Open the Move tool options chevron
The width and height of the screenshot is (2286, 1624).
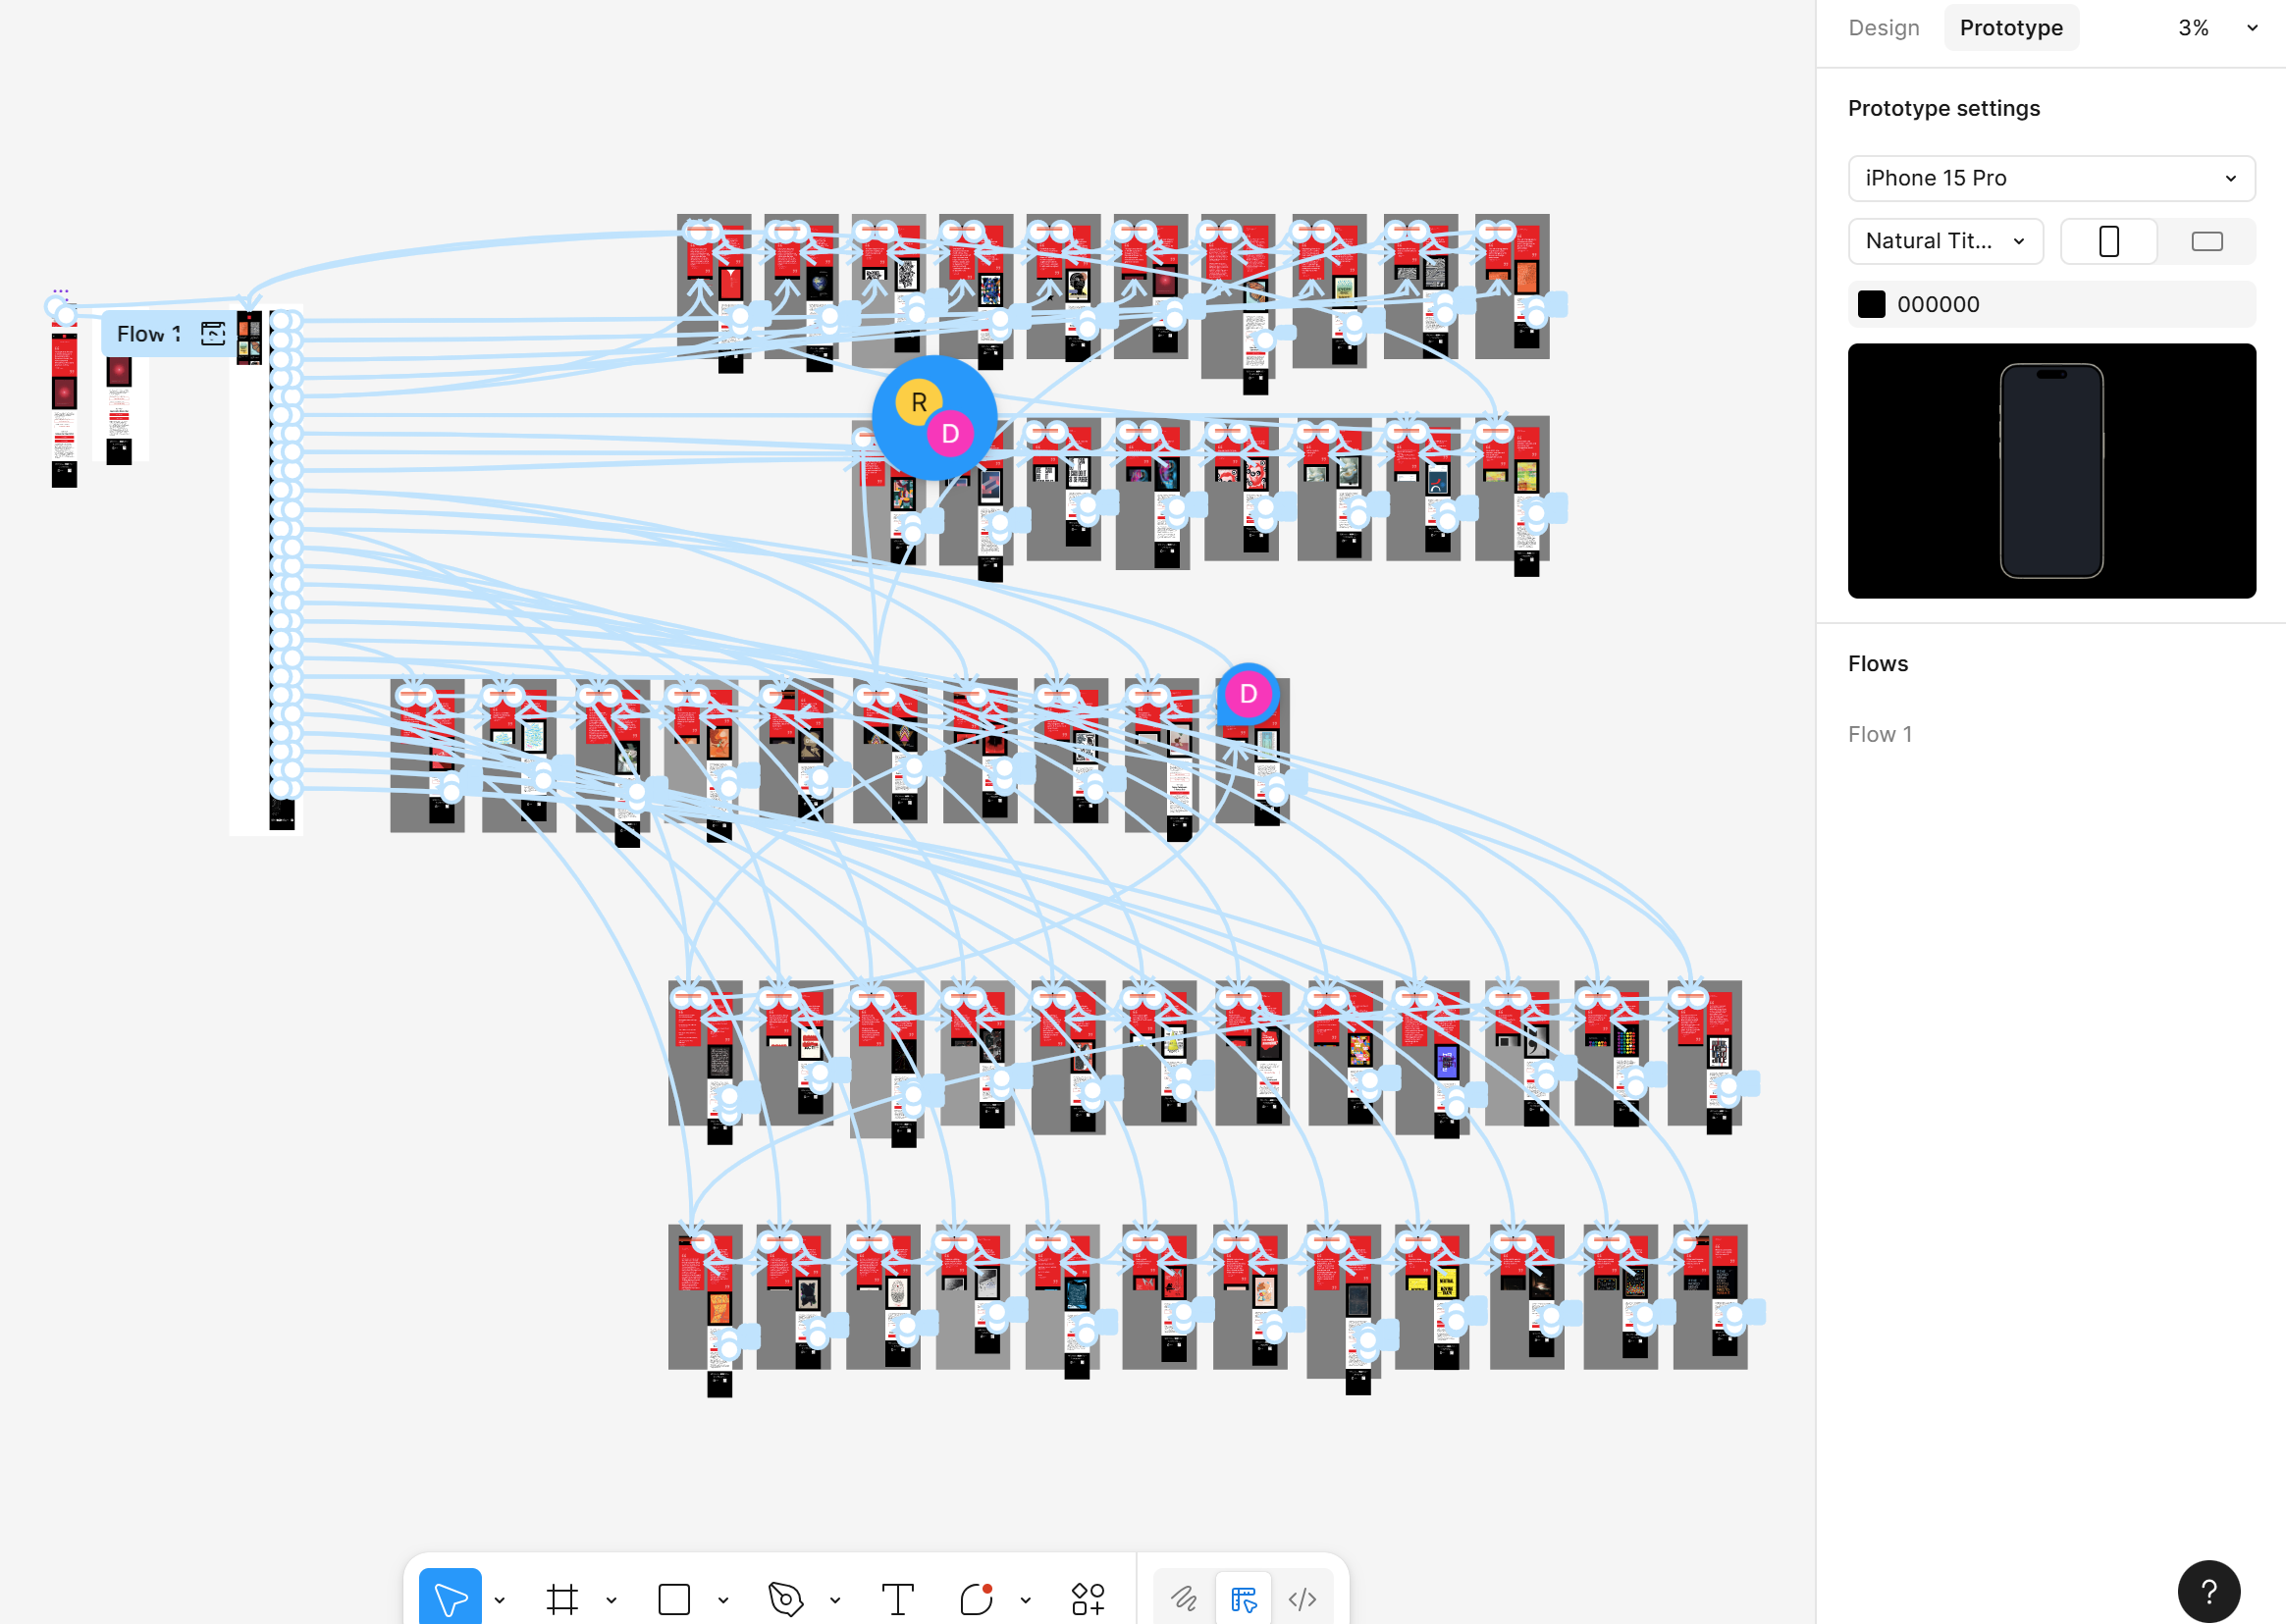(x=500, y=1600)
